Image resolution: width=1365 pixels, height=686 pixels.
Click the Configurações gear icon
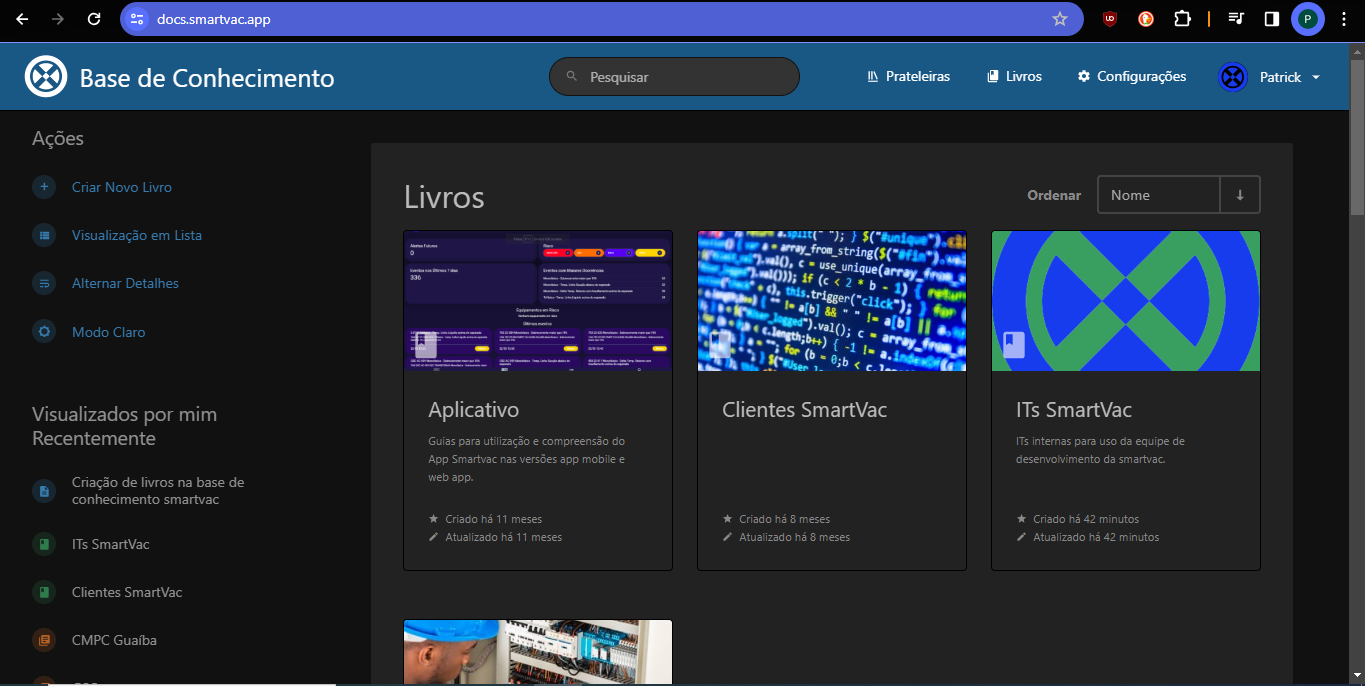1083,77
